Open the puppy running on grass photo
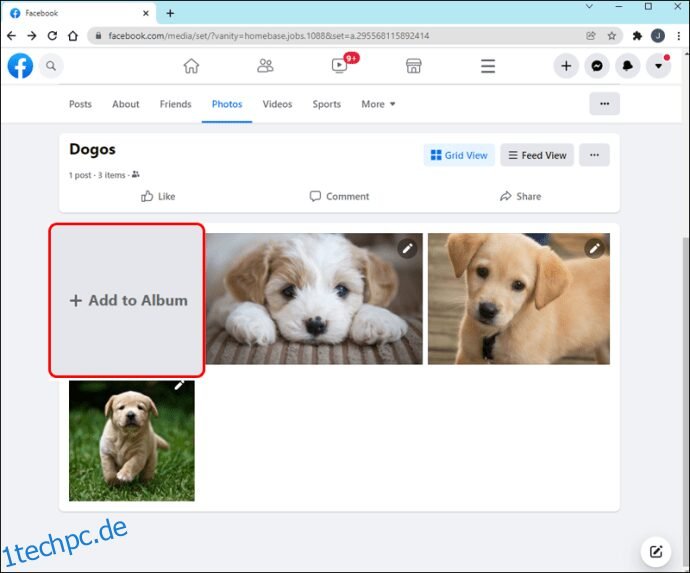Image resolution: width=690 pixels, height=573 pixels. click(x=132, y=441)
